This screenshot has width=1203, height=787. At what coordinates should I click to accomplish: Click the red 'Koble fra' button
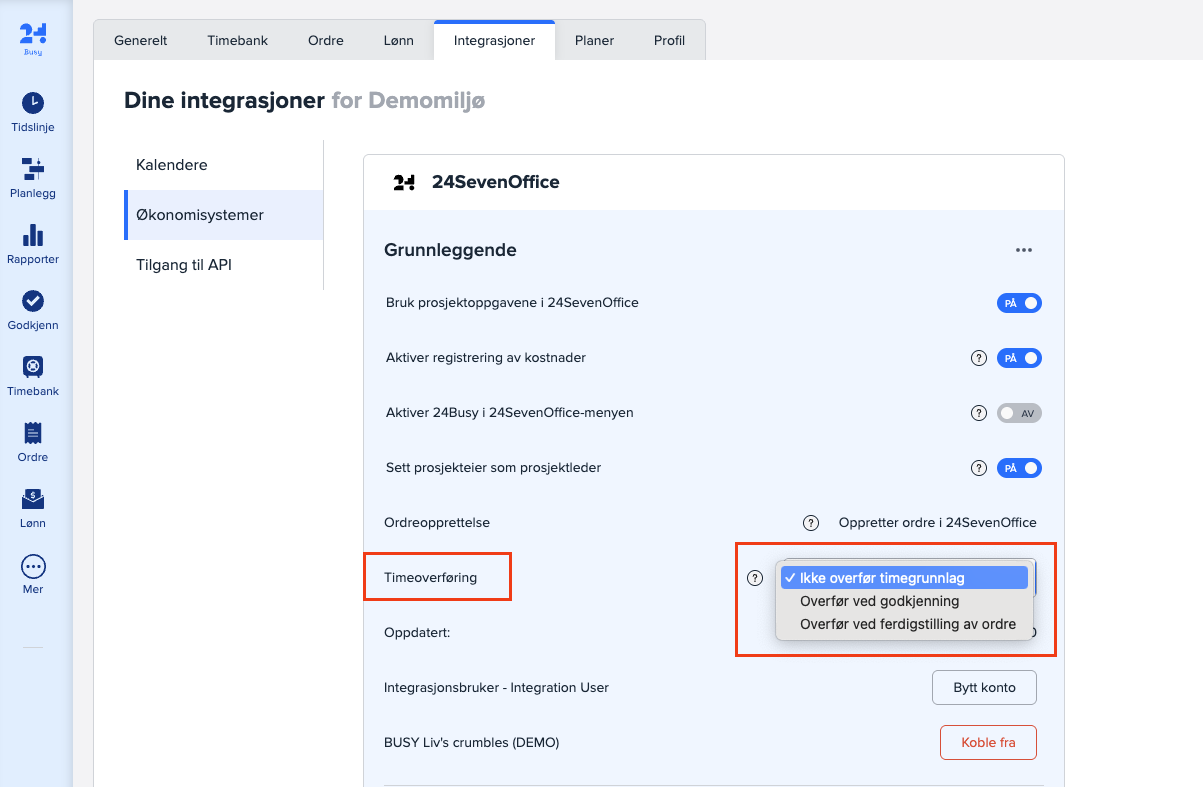[988, 743]
